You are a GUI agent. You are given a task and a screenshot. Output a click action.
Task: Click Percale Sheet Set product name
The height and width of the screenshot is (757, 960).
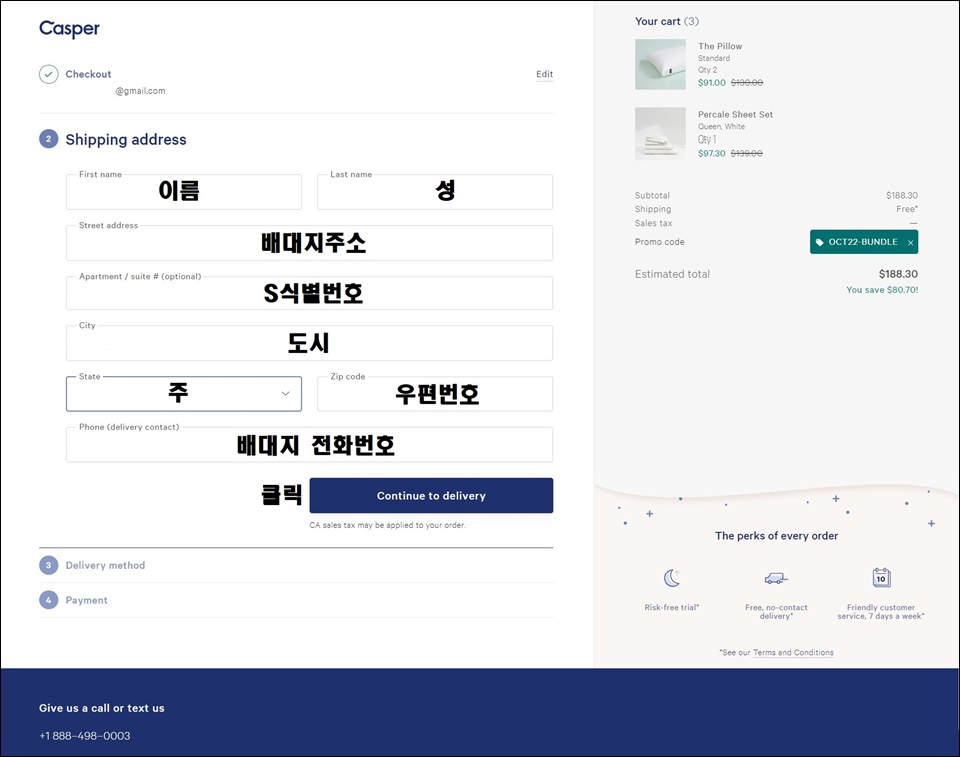point(735,115)
